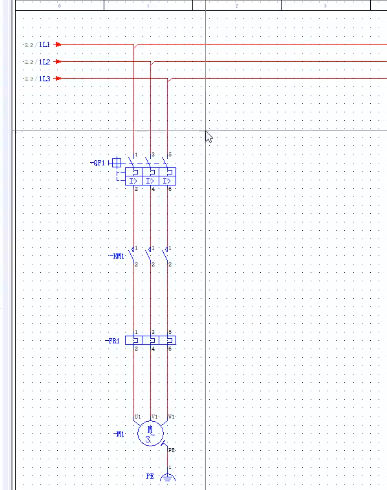The image size is (387, 490).
Task: Select the FR1 thermal relay tag label
Action: [x=112, y=341]
